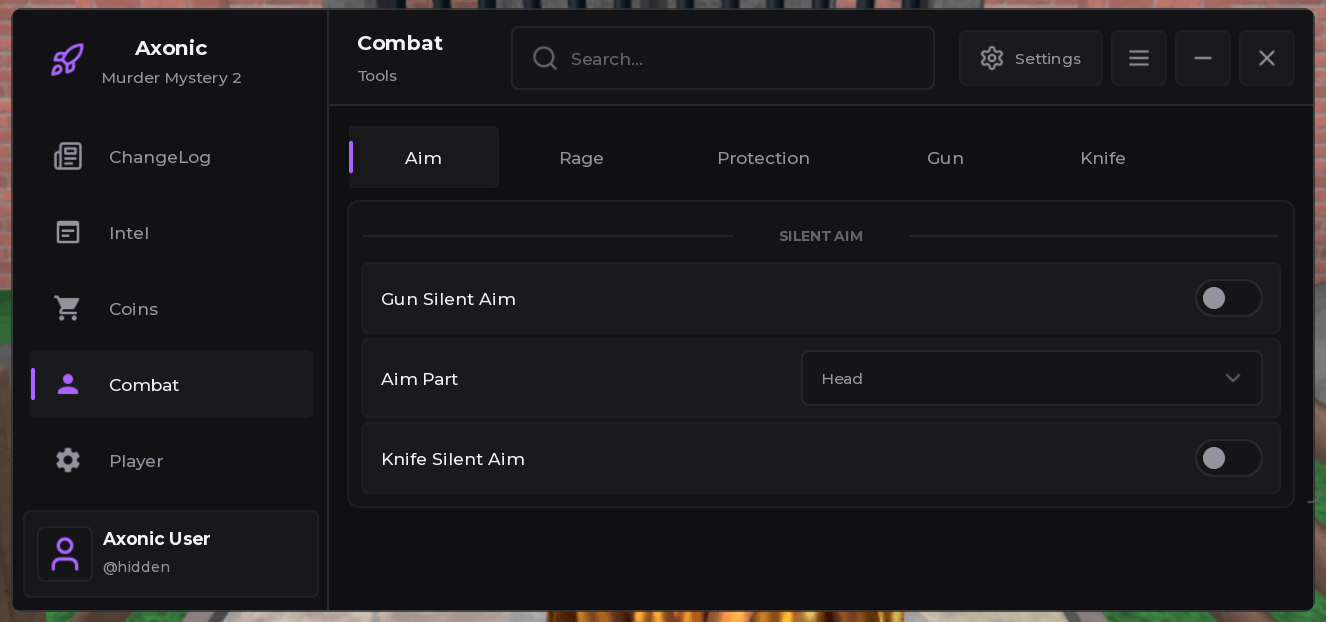1326x622 pixels.
Task: Open the Coins section
Action: point(171,309)
